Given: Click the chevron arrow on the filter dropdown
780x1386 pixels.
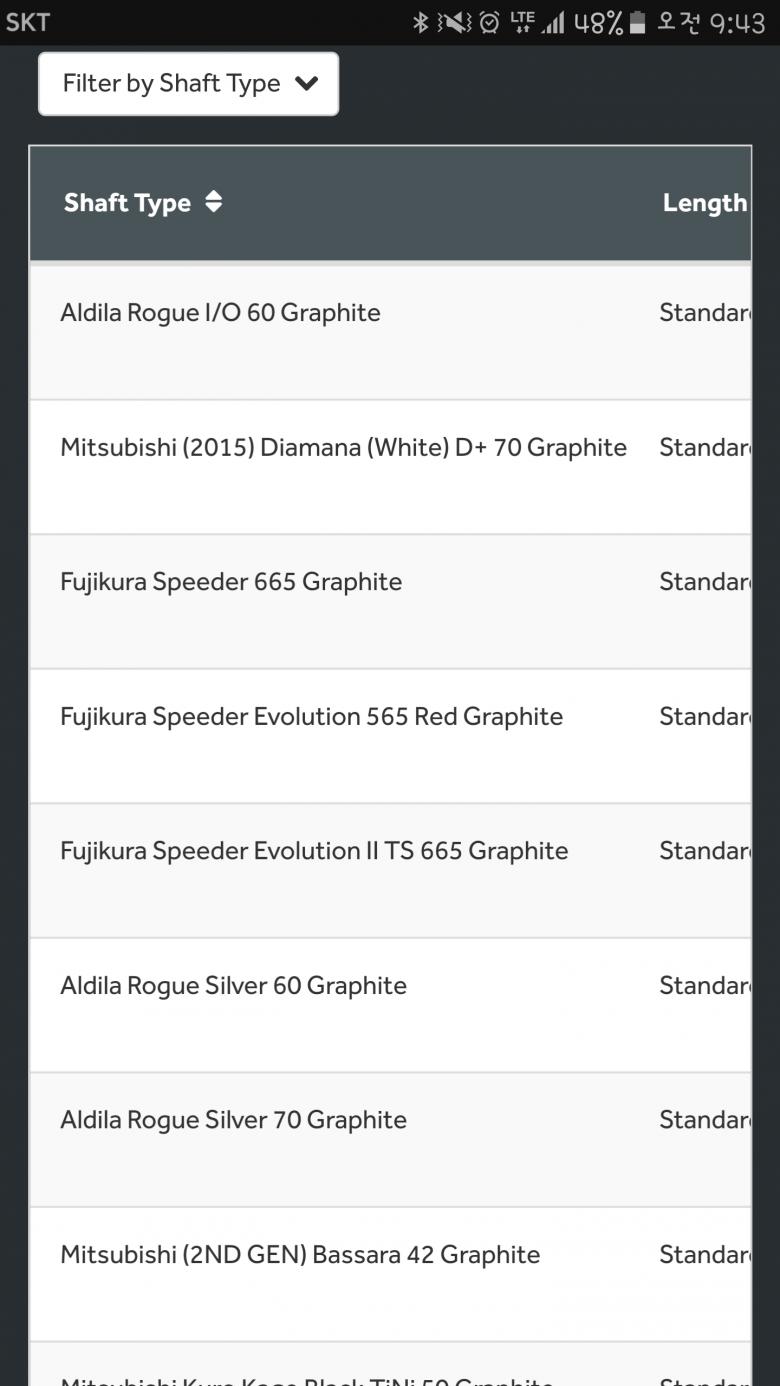Looking at the screenshot, I should pyautogui.click(x=307, y=84).
